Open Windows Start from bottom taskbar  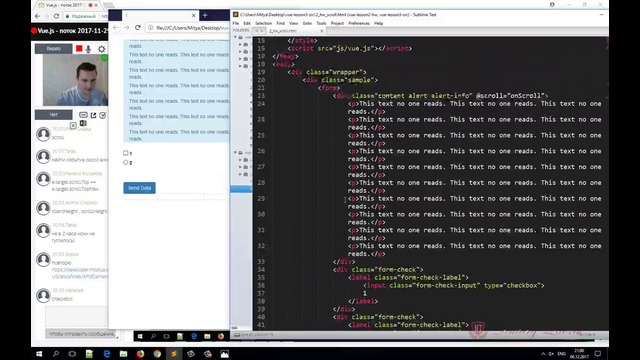pos(39,354)
